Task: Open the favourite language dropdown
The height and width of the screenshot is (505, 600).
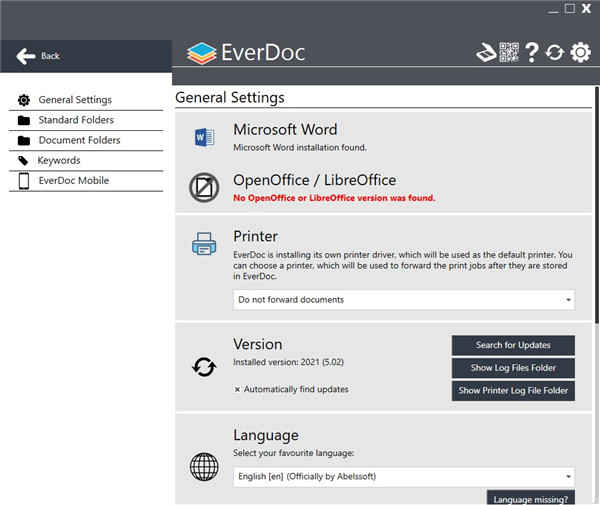Action: pos(404,477)
